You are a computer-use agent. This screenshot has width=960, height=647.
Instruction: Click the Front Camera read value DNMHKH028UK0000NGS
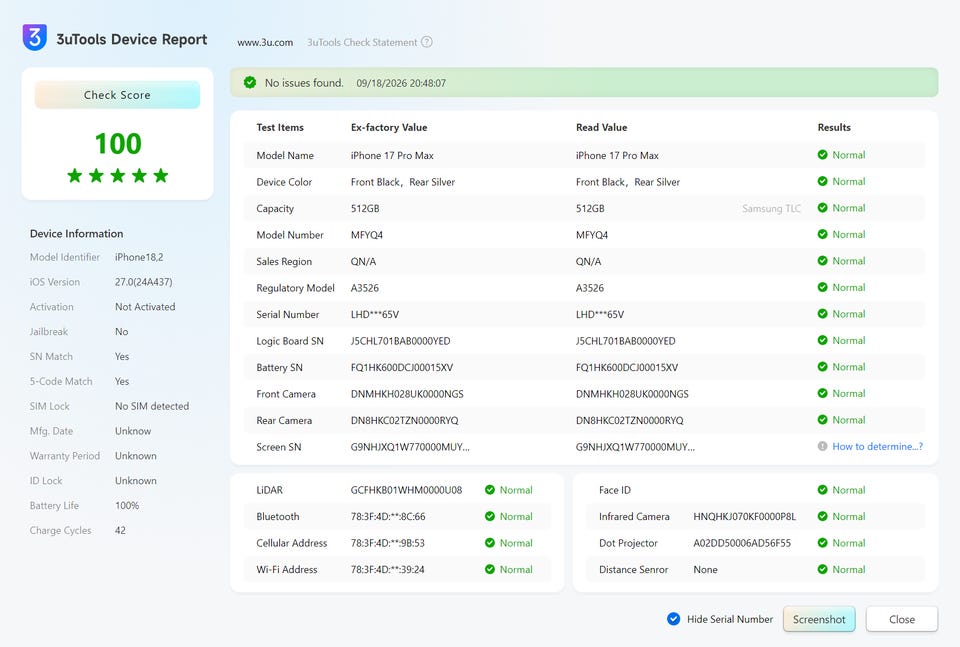632,394
